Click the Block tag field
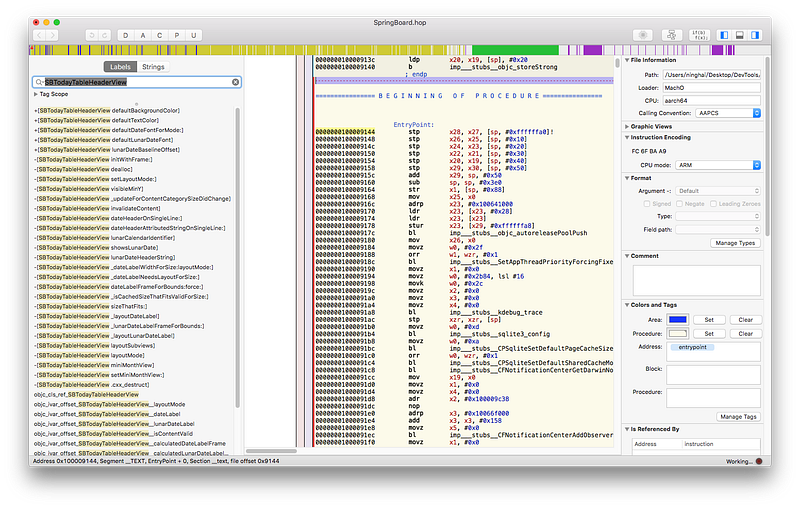 (x=713, y=375)
